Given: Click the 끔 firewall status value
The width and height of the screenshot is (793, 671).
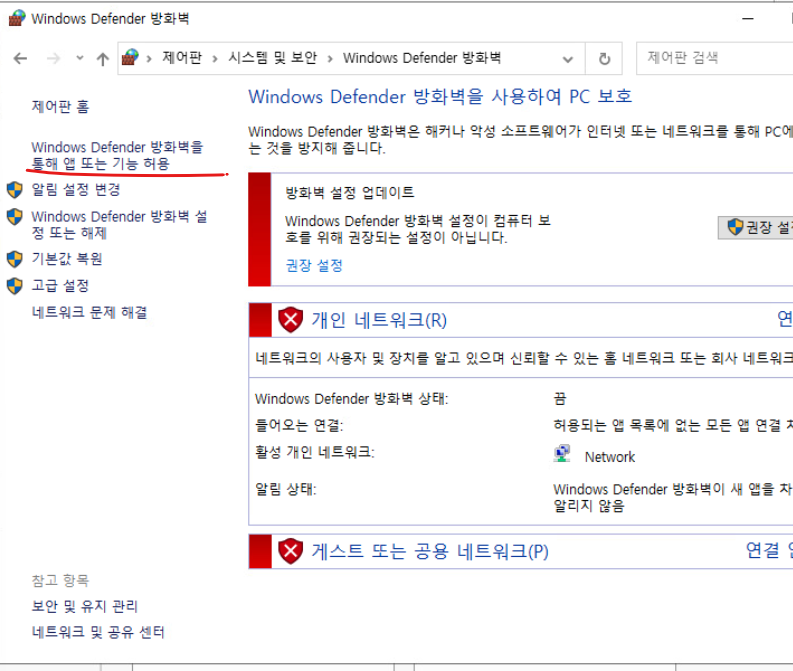Looking at the screenshot, I should [x=560, y=399].
